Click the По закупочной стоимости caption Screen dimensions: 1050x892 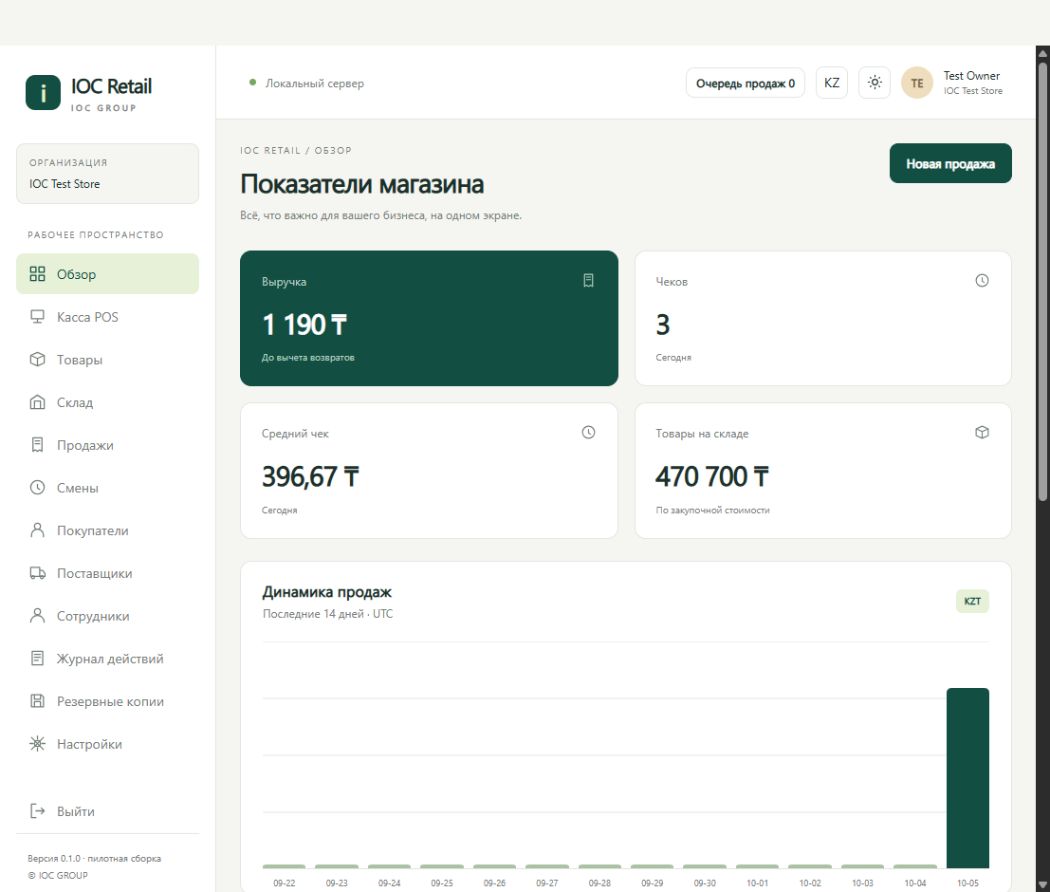(712, 510)
